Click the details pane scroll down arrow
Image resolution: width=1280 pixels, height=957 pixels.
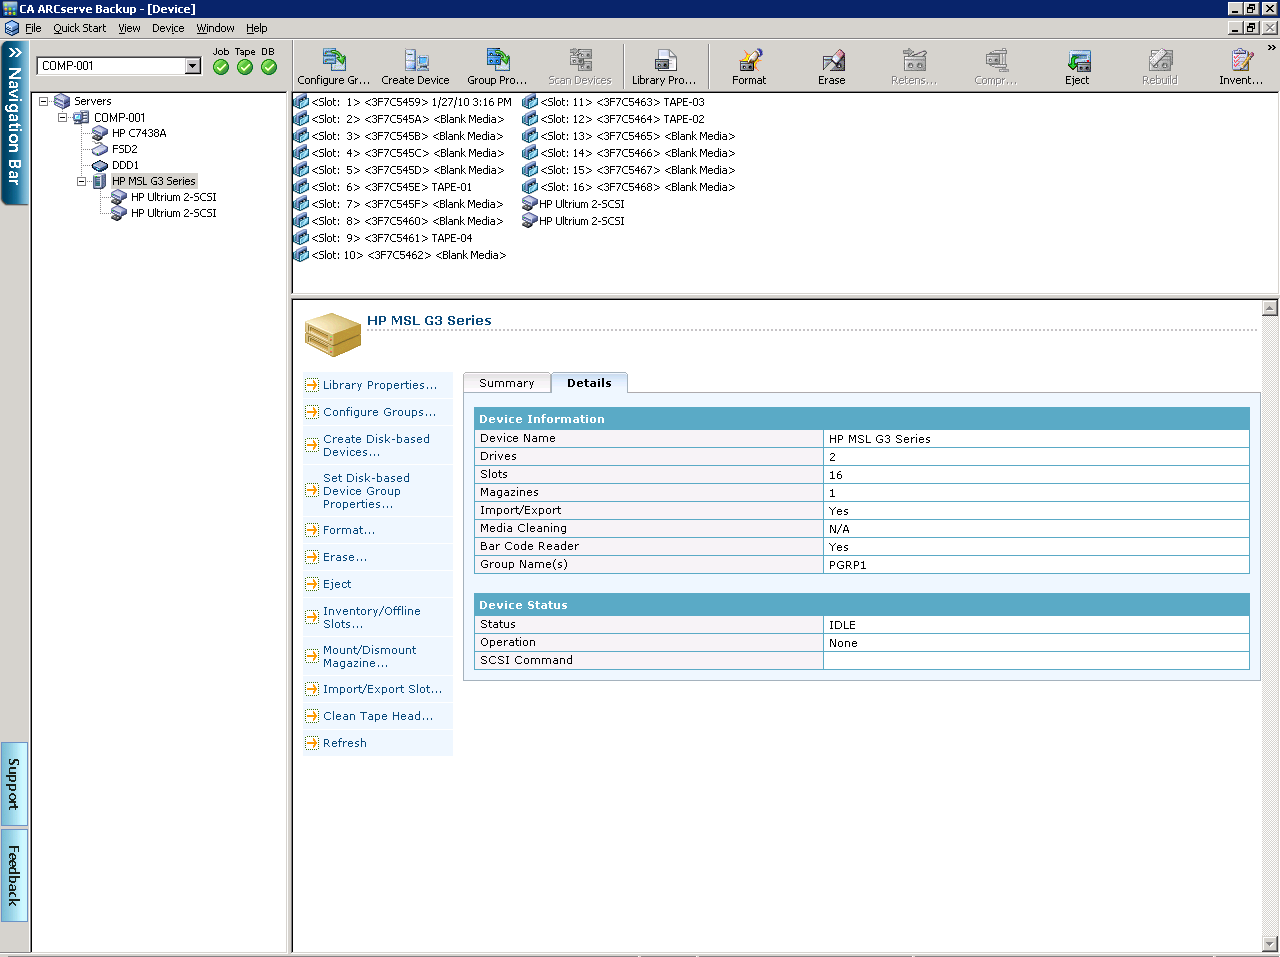click(x=1270, y=944)
